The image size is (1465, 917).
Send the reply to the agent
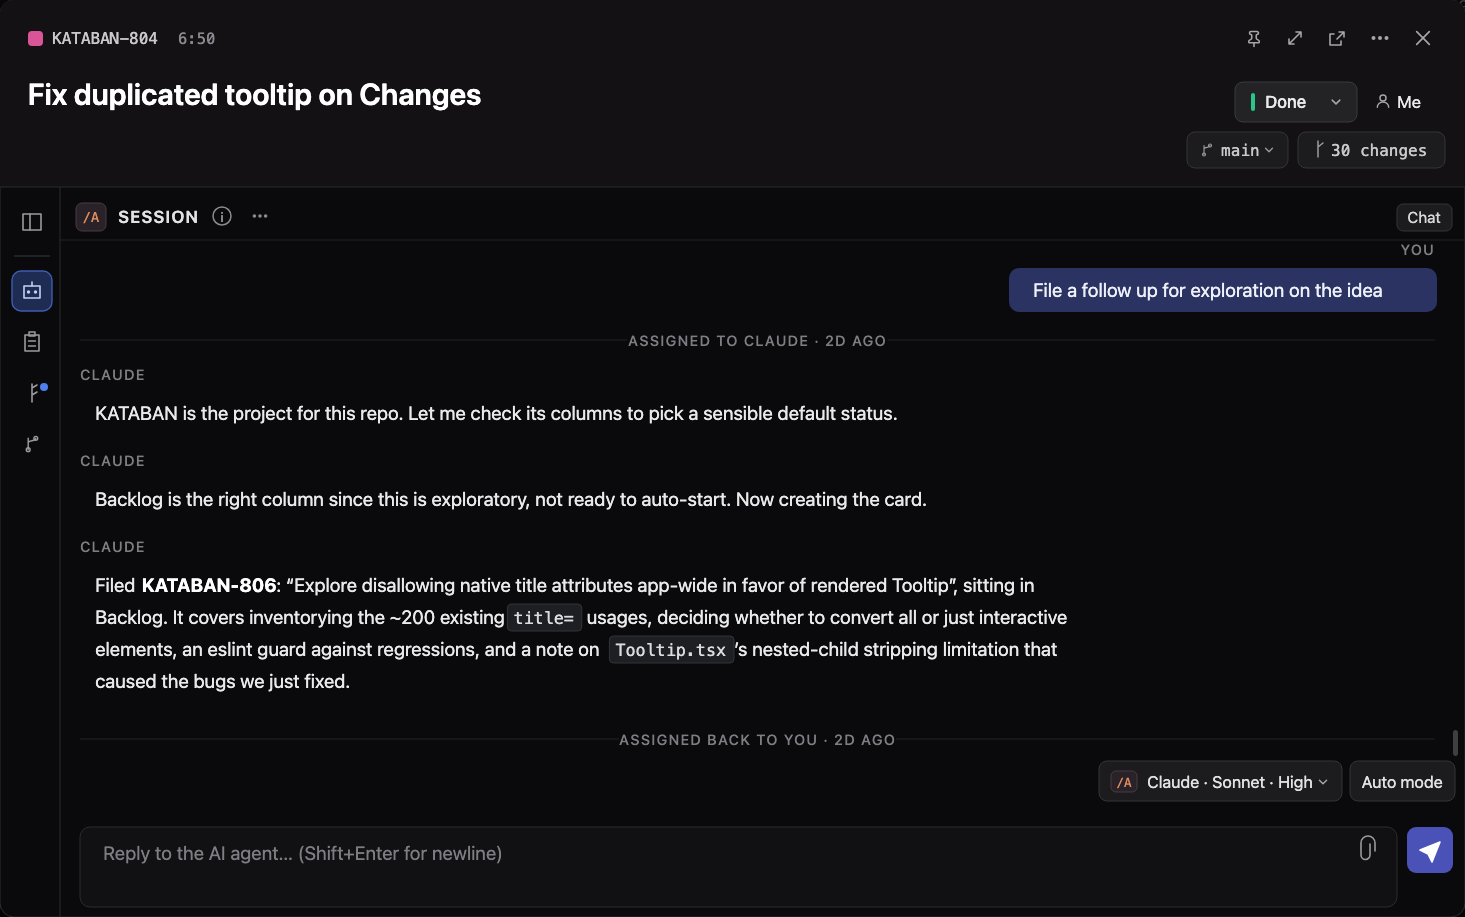1430,850
